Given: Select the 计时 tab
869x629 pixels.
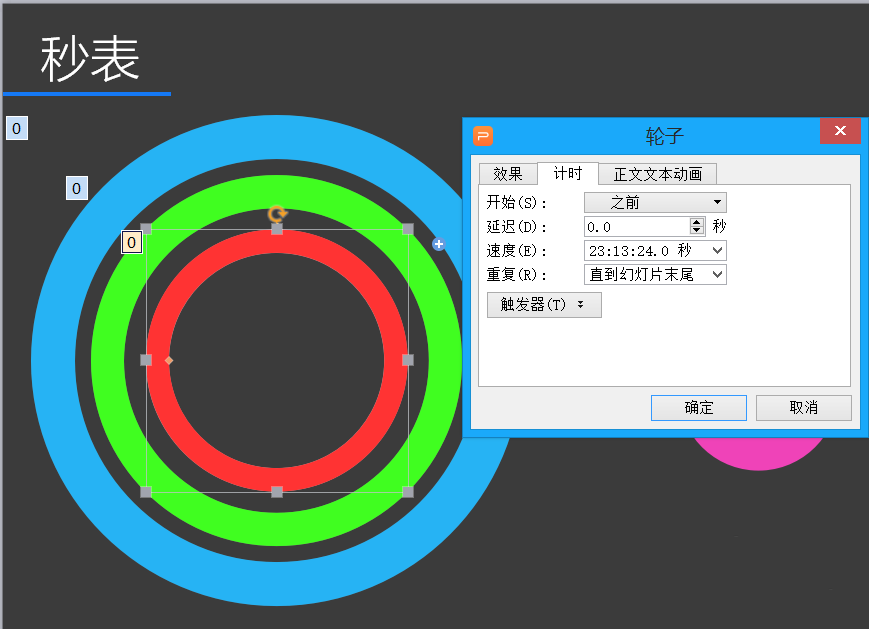Looking at the screenshot, I should (568, 173).
